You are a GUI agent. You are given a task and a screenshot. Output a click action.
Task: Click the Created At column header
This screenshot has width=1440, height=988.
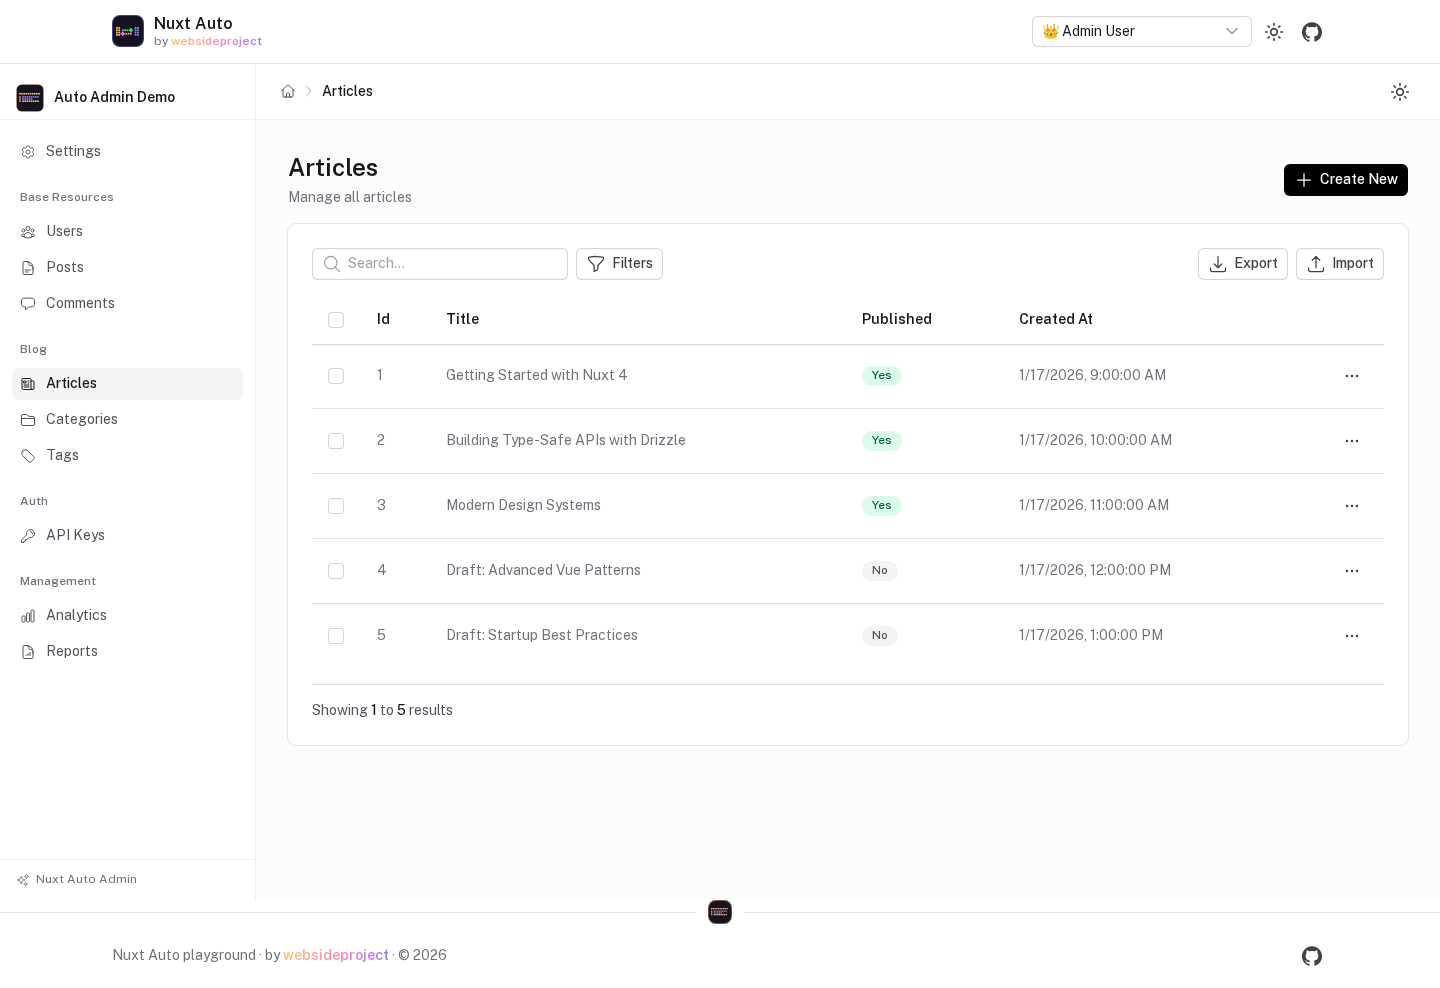click(1056, 319)
